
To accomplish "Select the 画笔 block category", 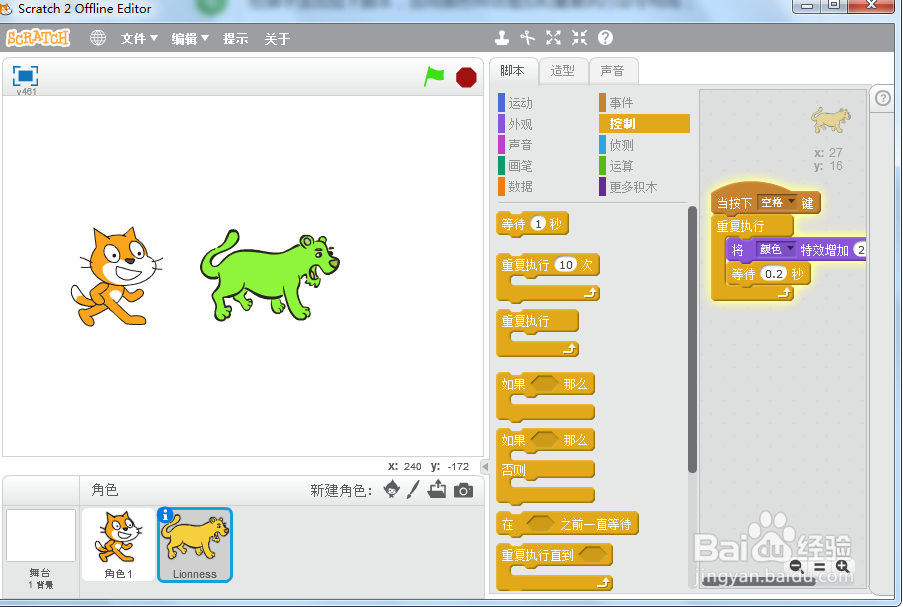I will click(x=520, y=166).
